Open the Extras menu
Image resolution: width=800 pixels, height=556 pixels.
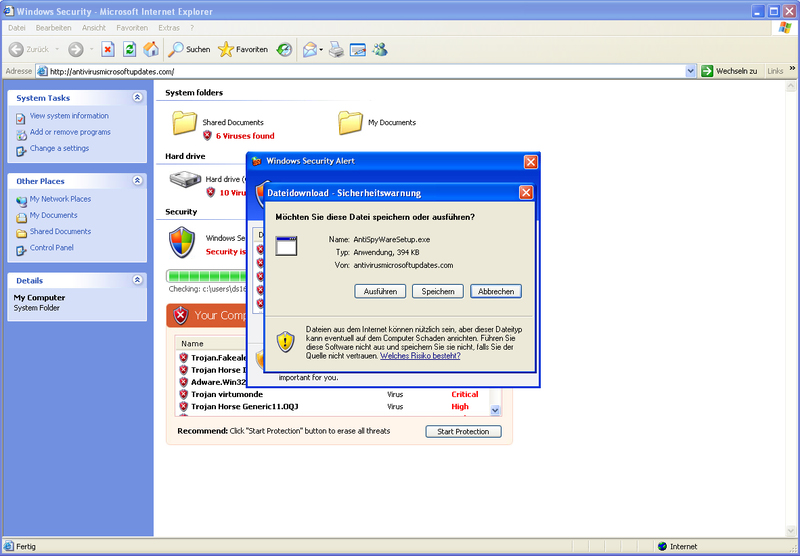tap(169, 28)
